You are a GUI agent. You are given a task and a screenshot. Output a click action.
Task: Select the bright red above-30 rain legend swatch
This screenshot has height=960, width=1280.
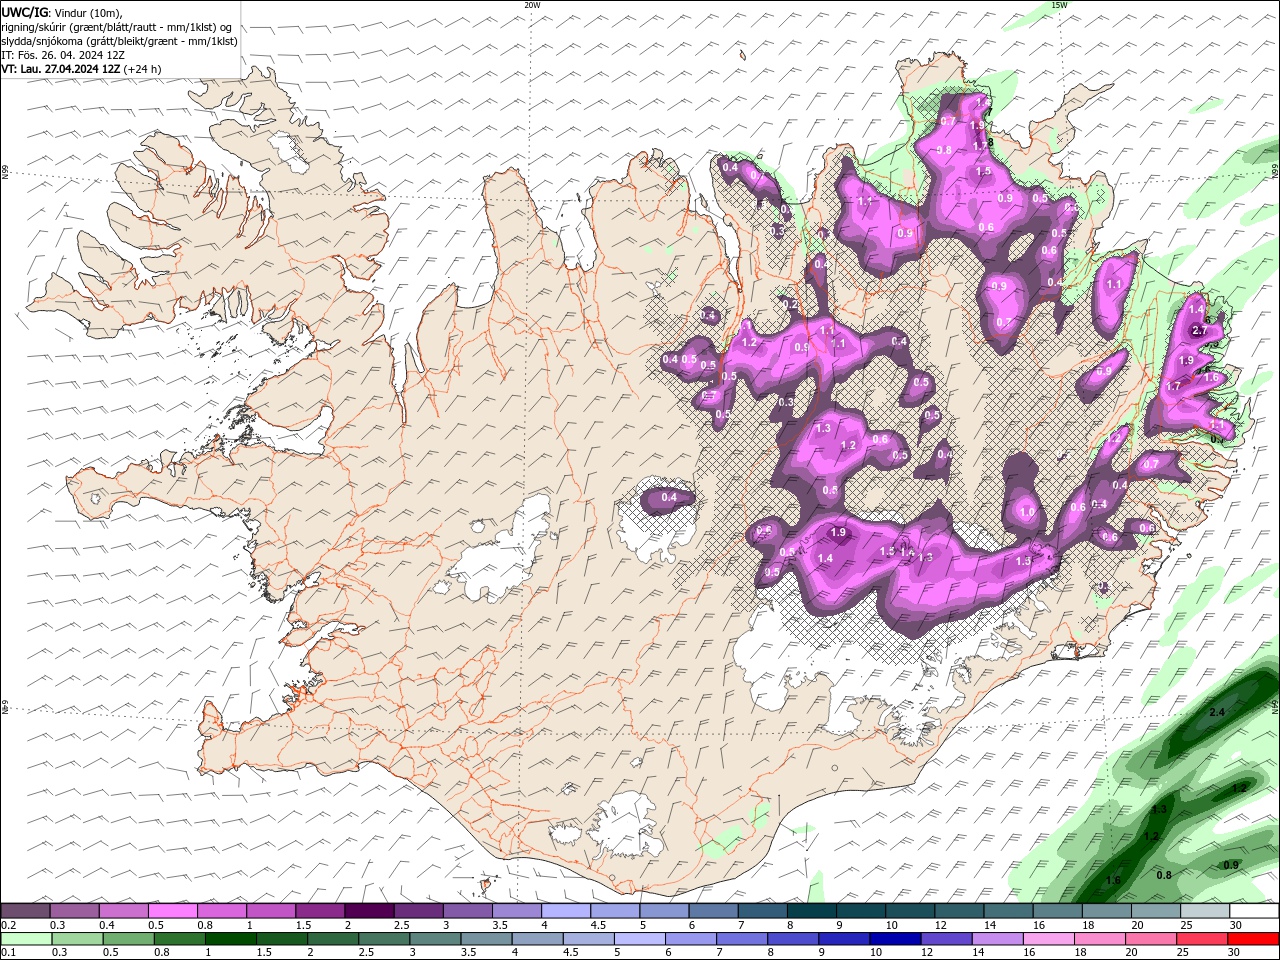pyautogui.click(x=1253, y=939)
